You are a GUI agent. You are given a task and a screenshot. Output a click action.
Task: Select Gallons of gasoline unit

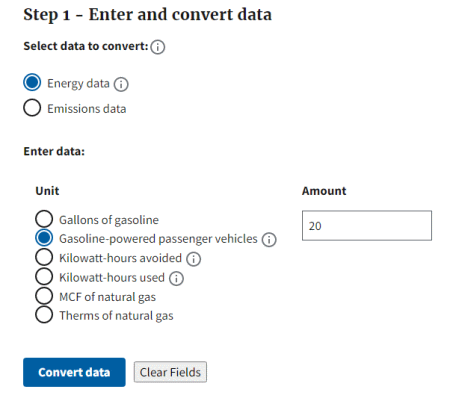[x=44, y=219]
